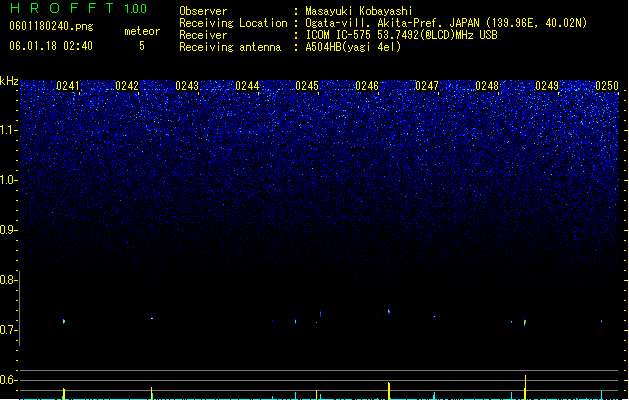
Task: Click the HROFFT 1.0.0 title text
Action: [x=78, y=8]
